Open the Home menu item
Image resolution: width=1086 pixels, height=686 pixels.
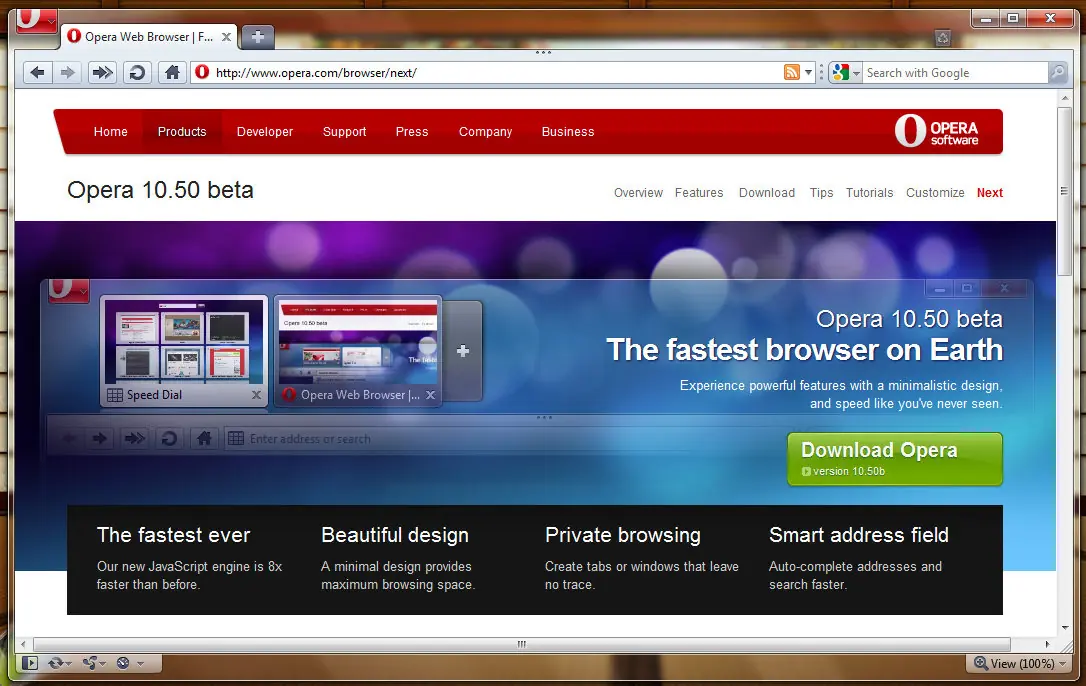111,132
